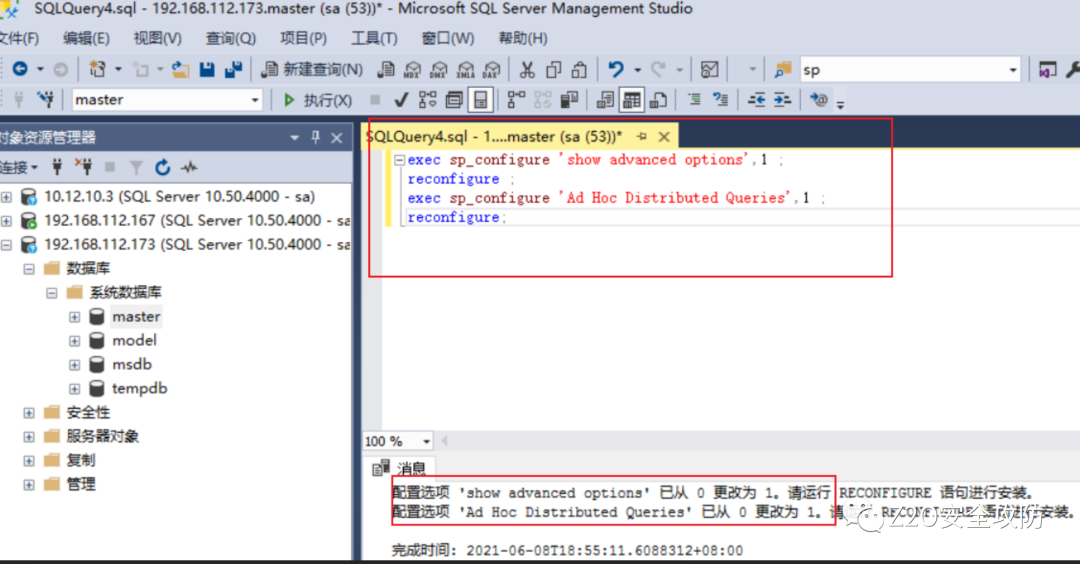Click the blue Navigate Backward arrow
This screenshot has width=1080, height=564.
(20, 69)
